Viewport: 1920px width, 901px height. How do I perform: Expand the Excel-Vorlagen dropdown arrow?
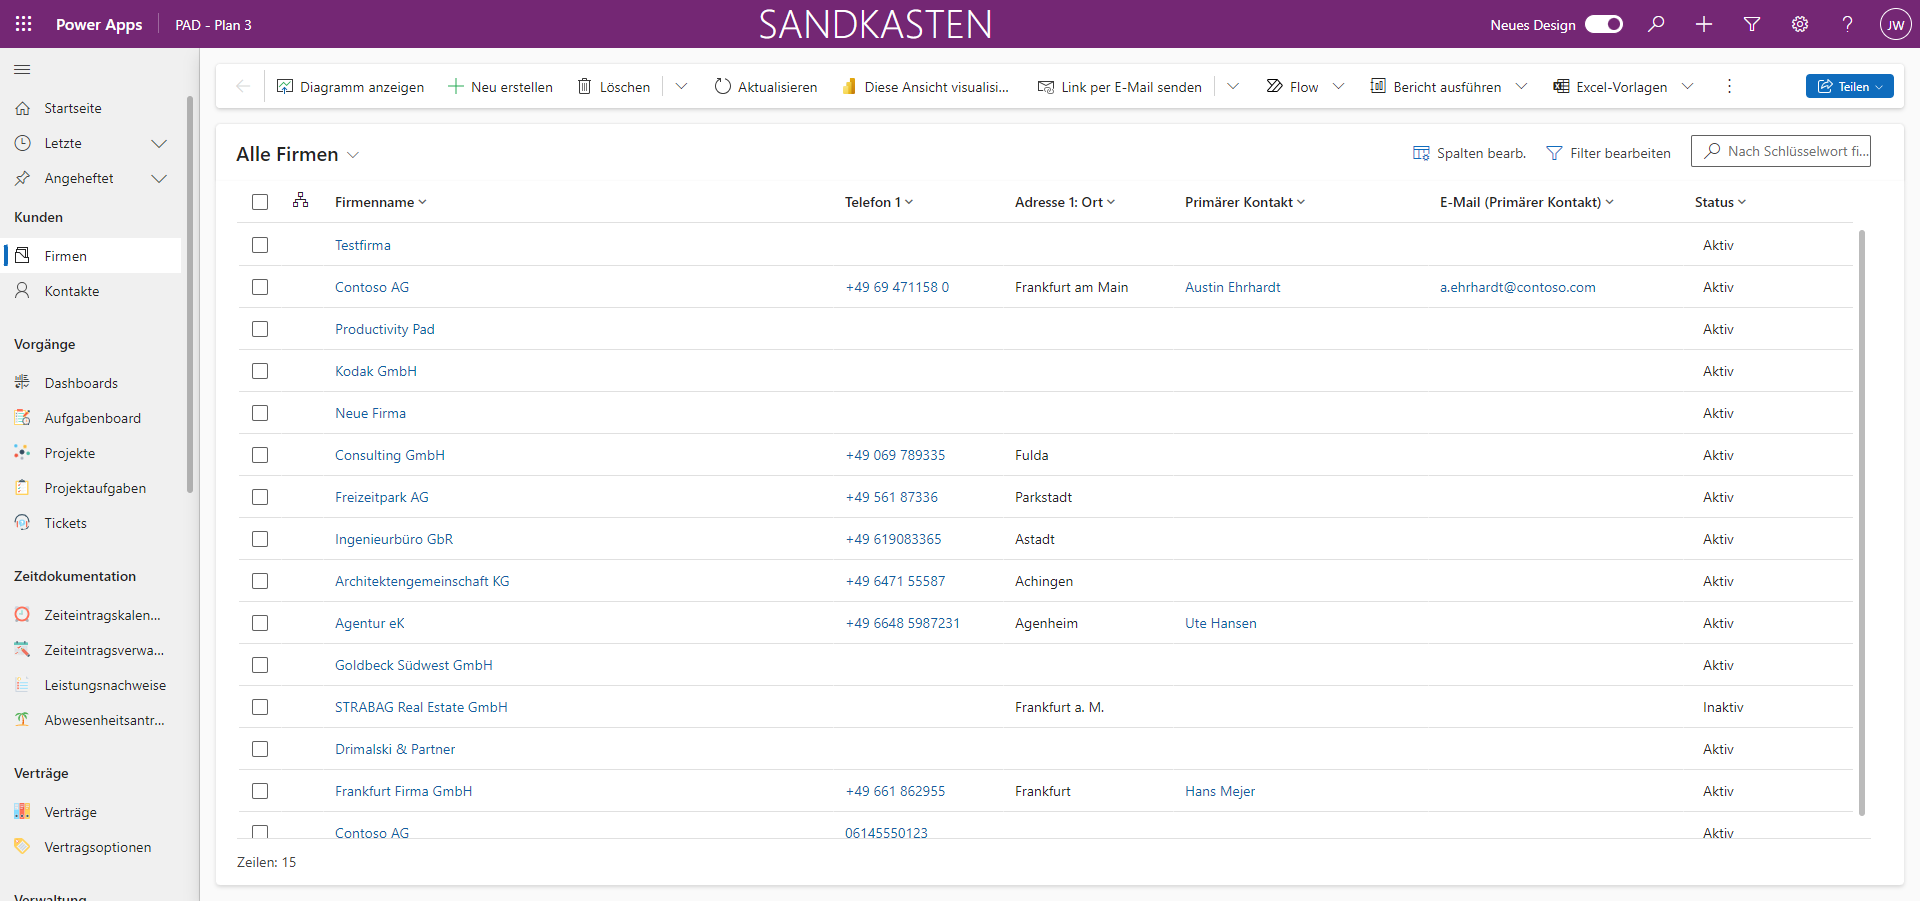(1687, 87)
